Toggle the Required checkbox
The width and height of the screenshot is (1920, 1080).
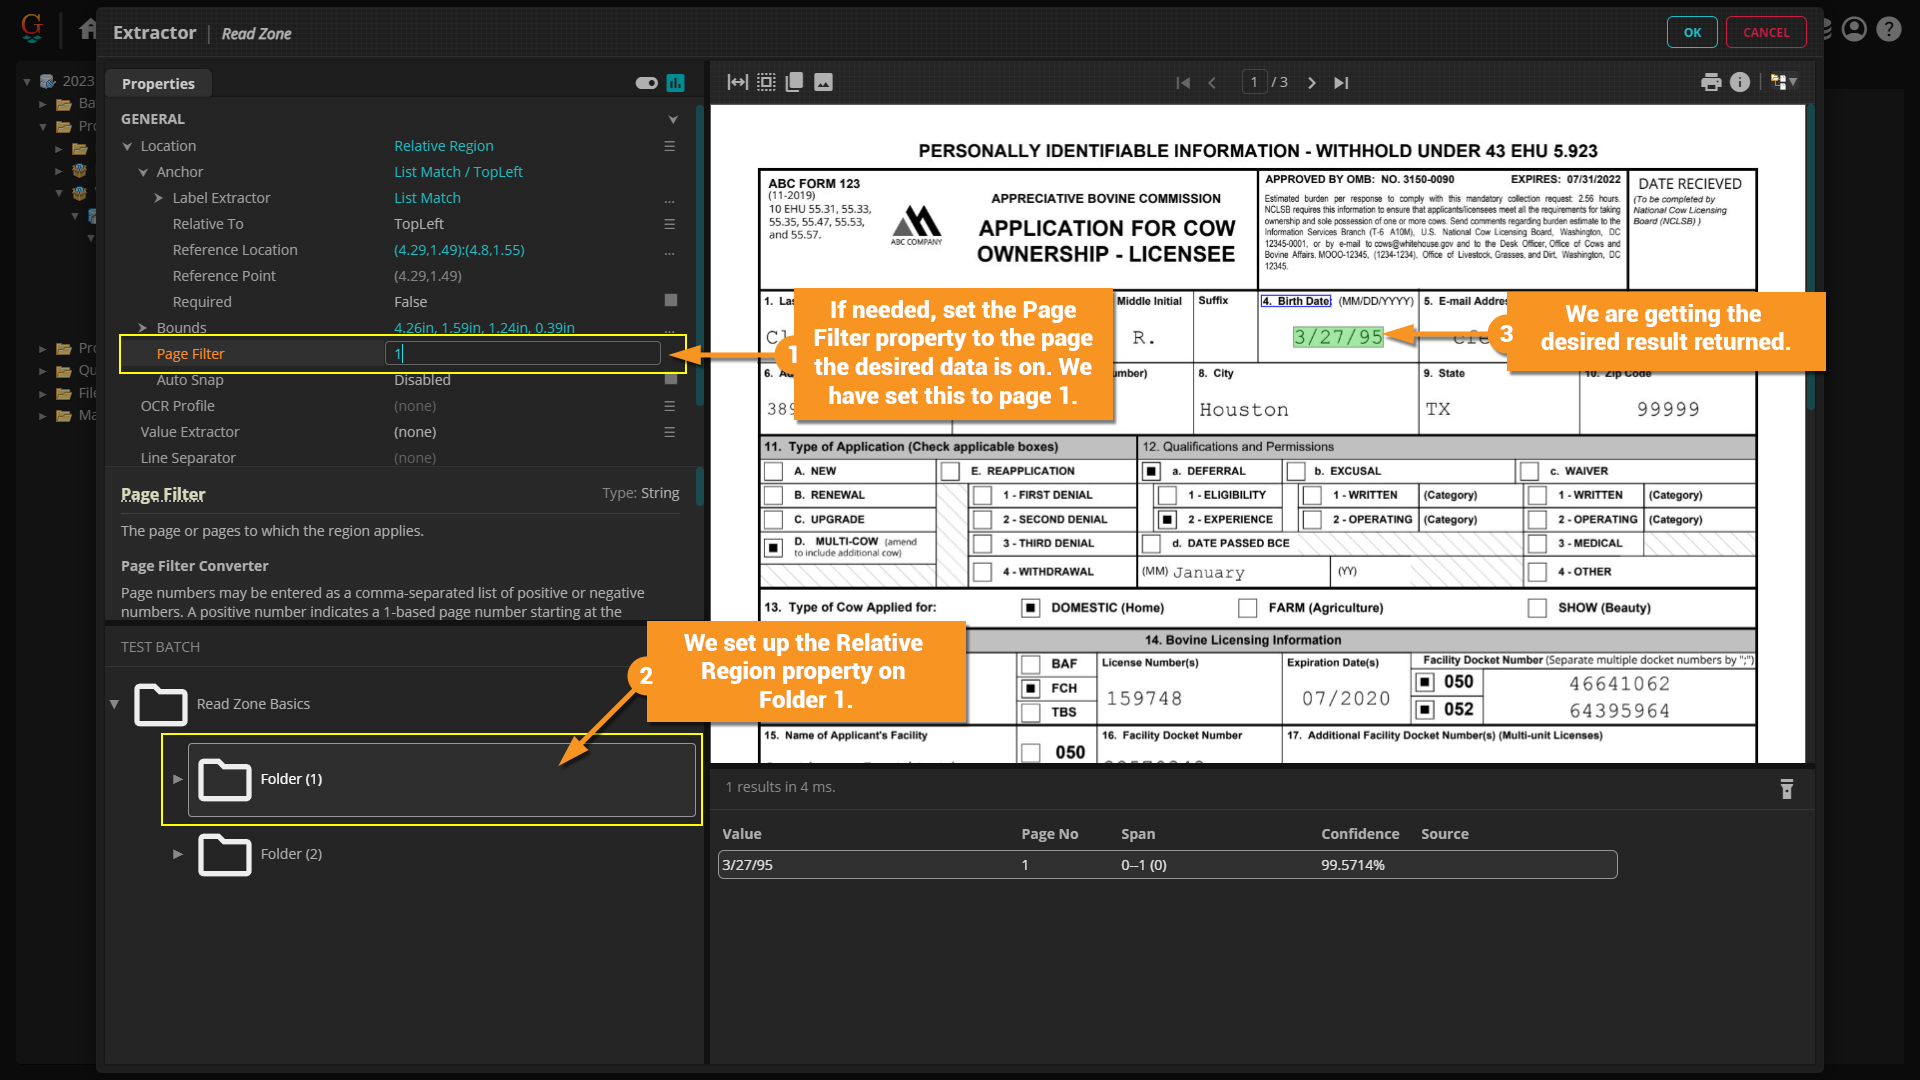[x=671, y=301]
